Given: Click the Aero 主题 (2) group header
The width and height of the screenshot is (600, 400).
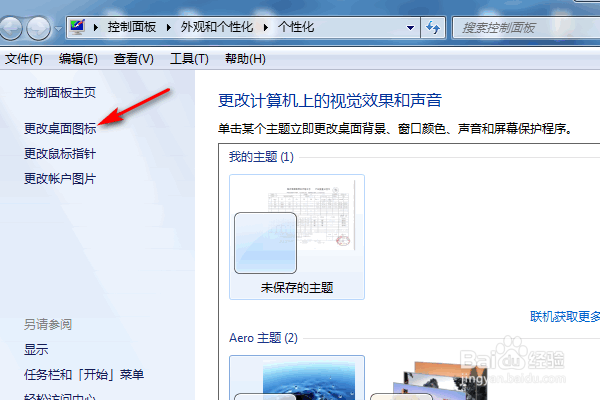Looking at the screenshot, I should tap(263, 338).
